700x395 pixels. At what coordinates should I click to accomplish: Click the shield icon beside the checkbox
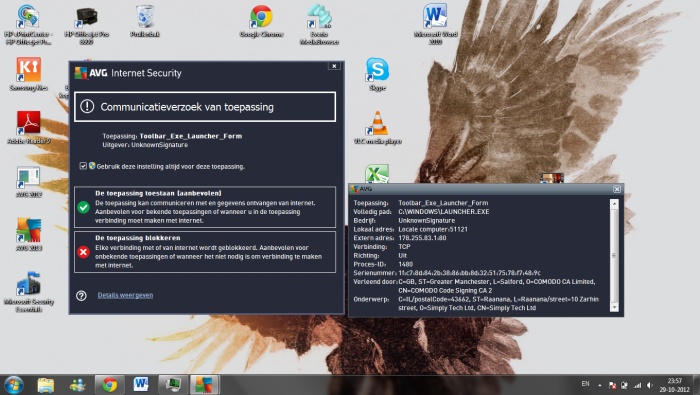point(92,166)
